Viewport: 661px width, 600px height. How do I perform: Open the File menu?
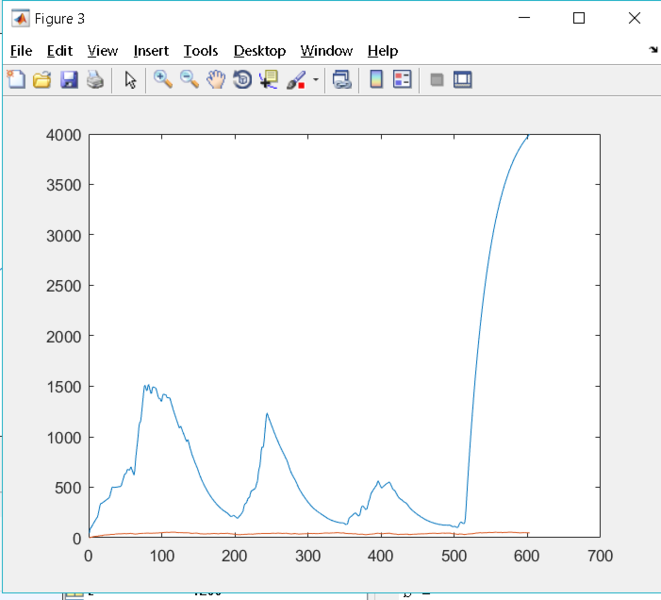coord(21,51)
